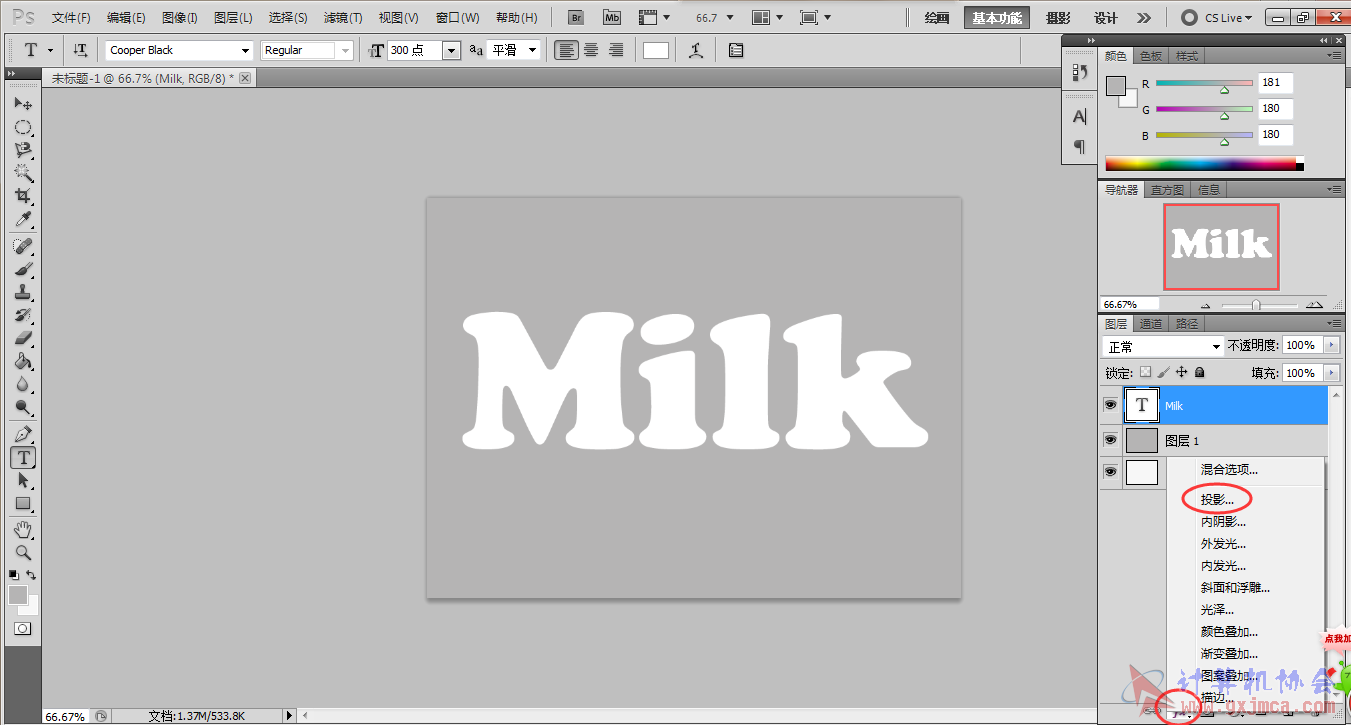This screenshot has width=1351, height=725.
Task: Open warped text options
Action: (696, 50)
